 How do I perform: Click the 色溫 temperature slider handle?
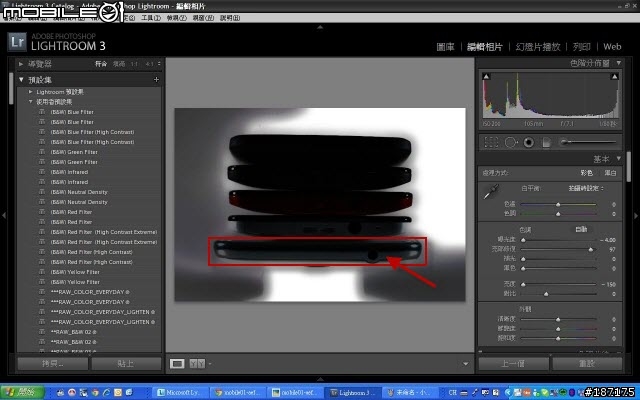tap(558, 204)
